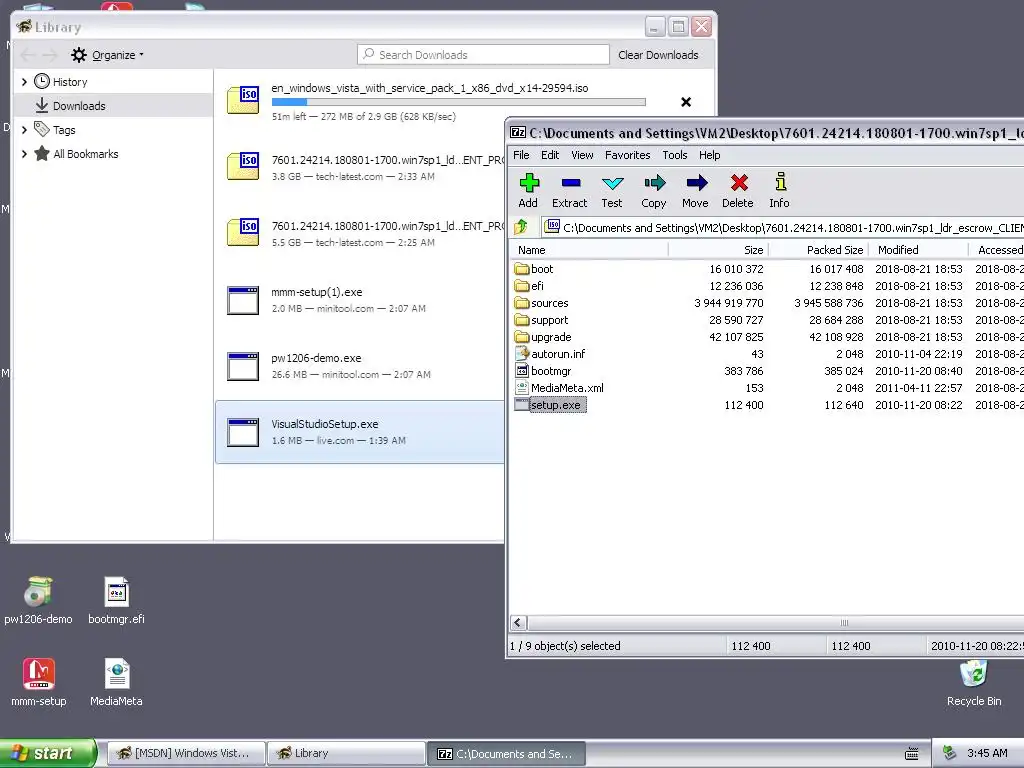
Task: Go up one folder level in 7-Zip
Action: click(521, 227)
